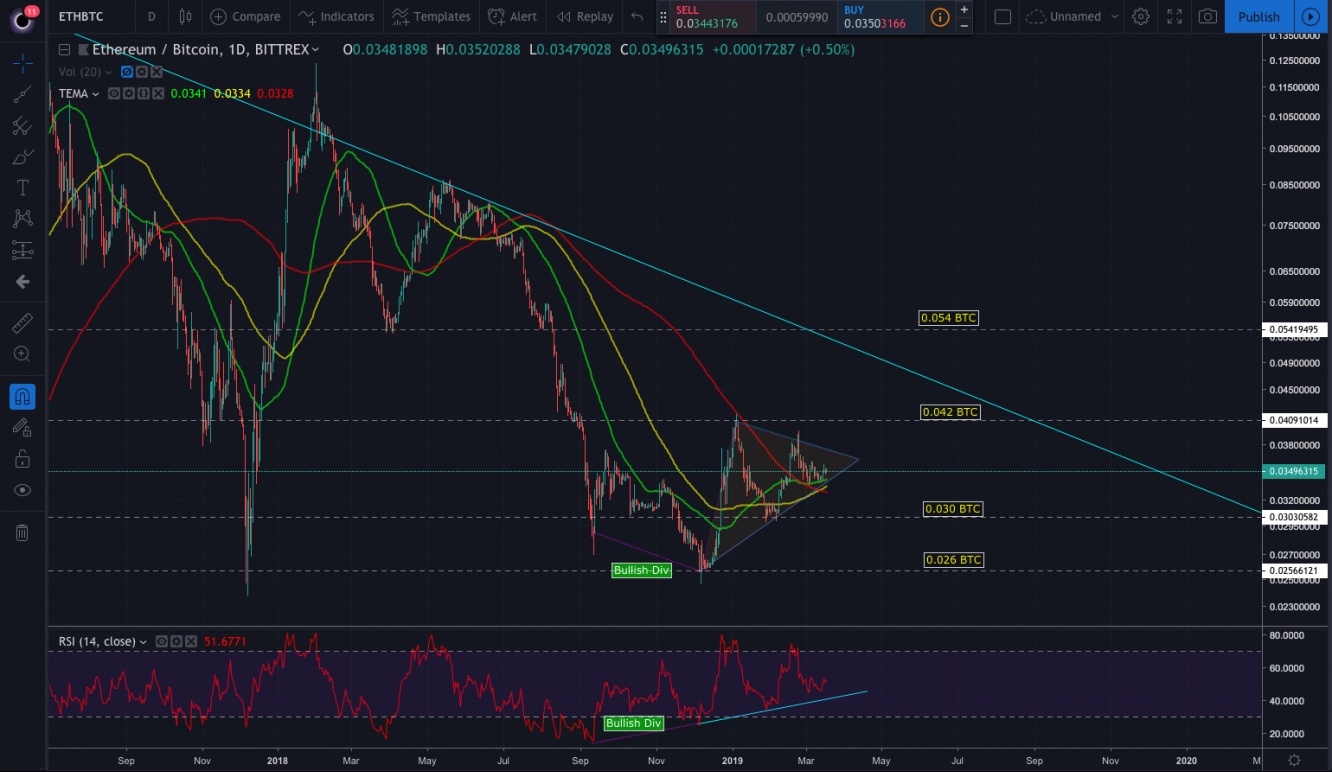Click the BUY price button
The width and height of the screenshot is (1332, 772).
[x=879, y=16]
